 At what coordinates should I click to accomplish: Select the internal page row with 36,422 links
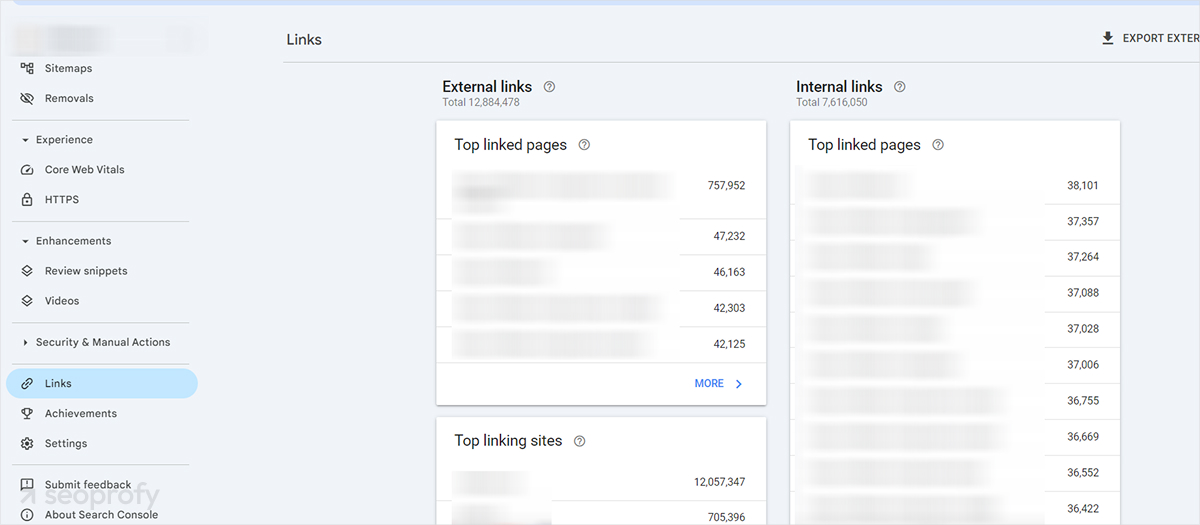pyautogui.click(x=955, y=508)
